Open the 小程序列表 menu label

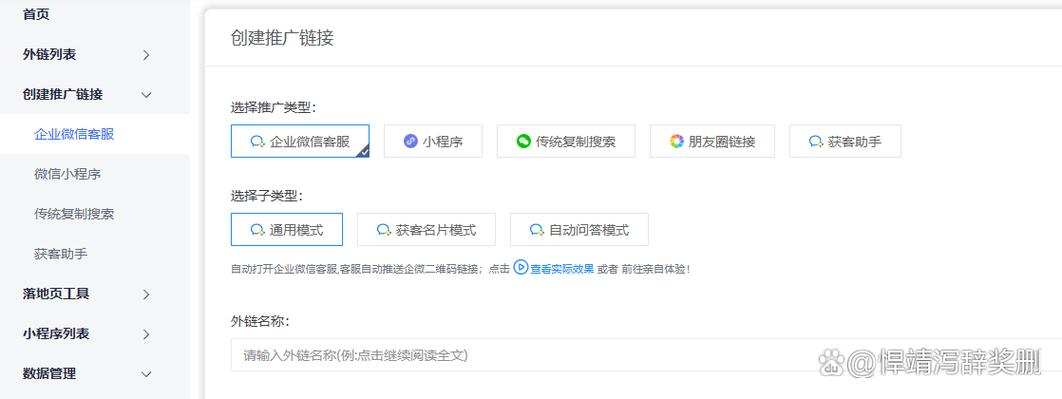pyautogui.click(x=56, y=334)
